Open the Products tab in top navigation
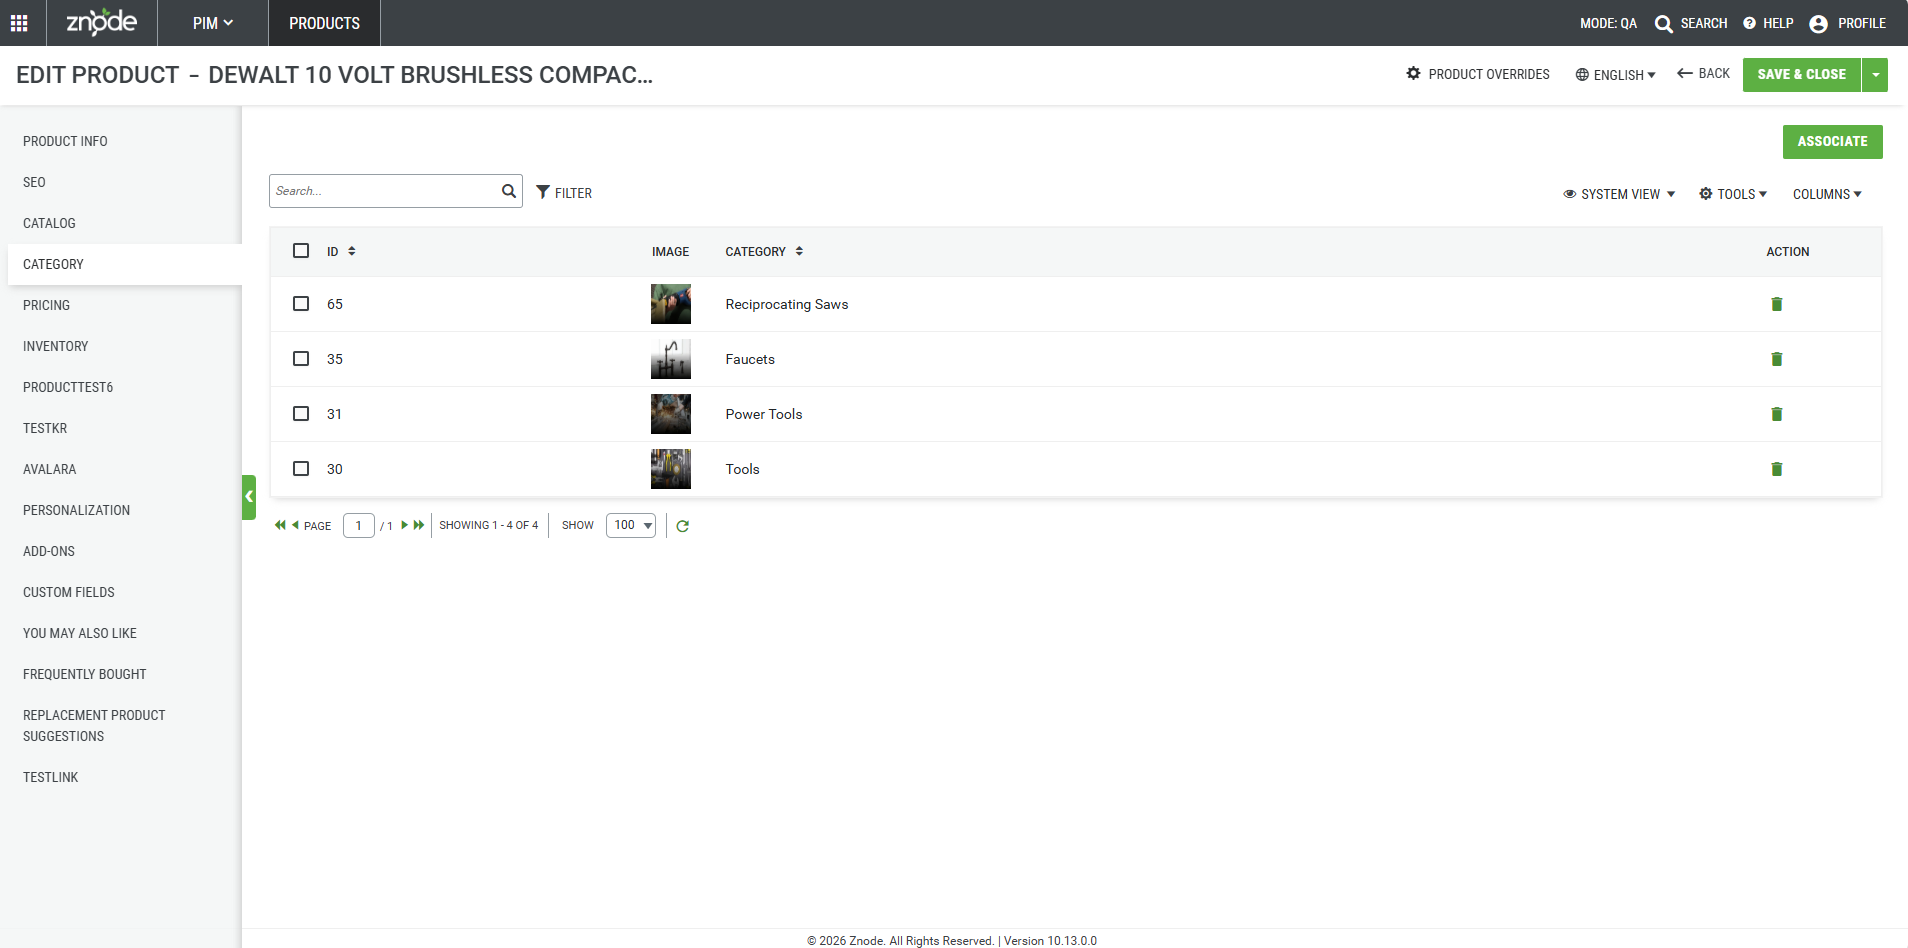The width and height of the screenshot is (1908, 948). click(325, 23)
